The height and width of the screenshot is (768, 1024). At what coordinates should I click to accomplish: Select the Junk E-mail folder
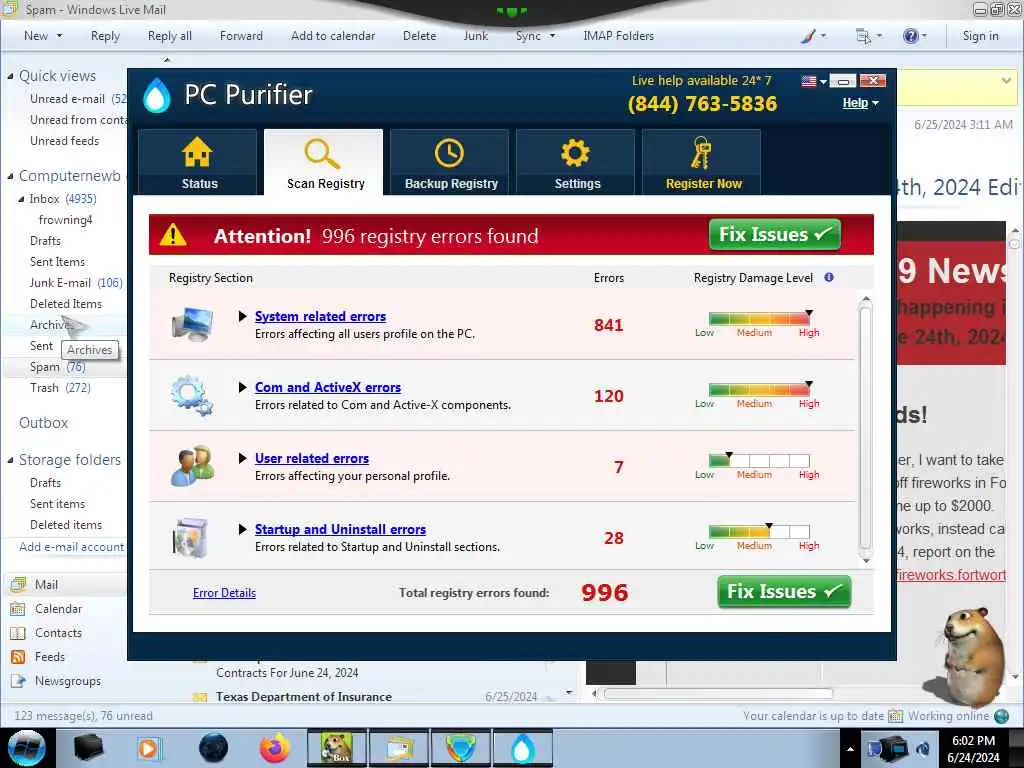coord(76,283)
